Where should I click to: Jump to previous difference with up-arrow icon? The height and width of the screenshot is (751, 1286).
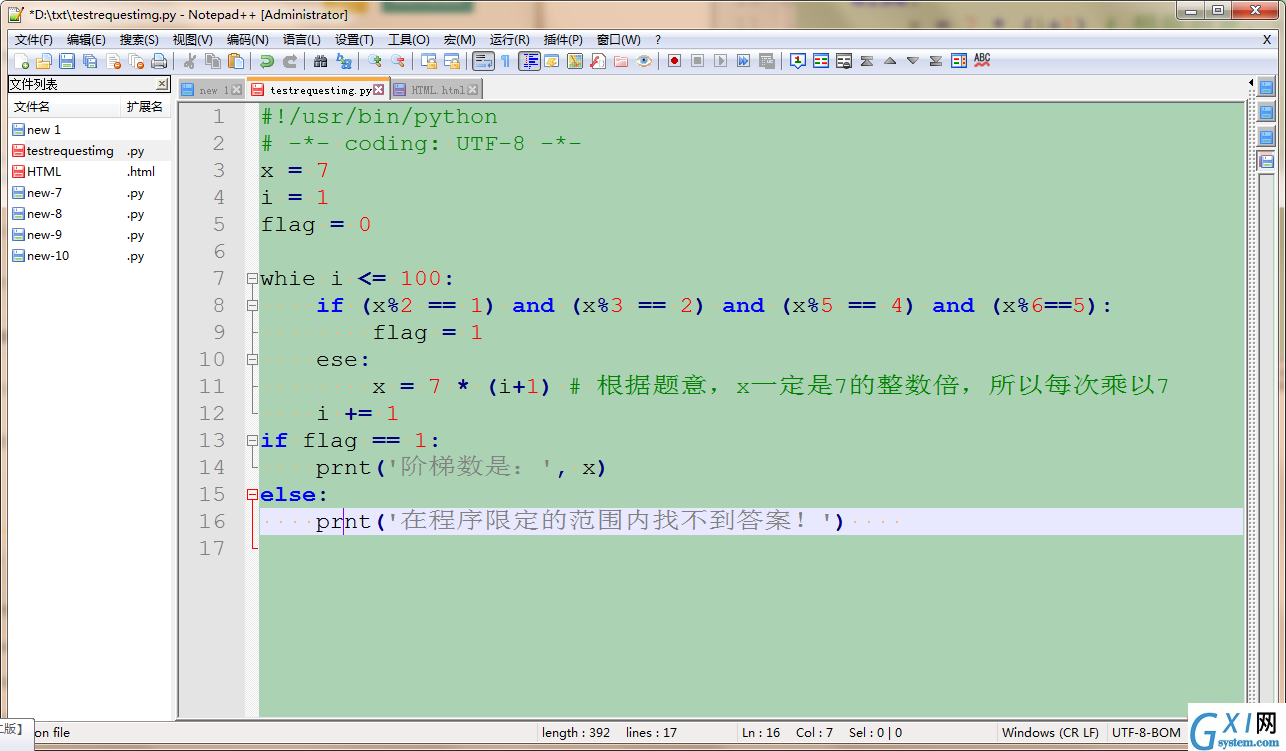889,61
